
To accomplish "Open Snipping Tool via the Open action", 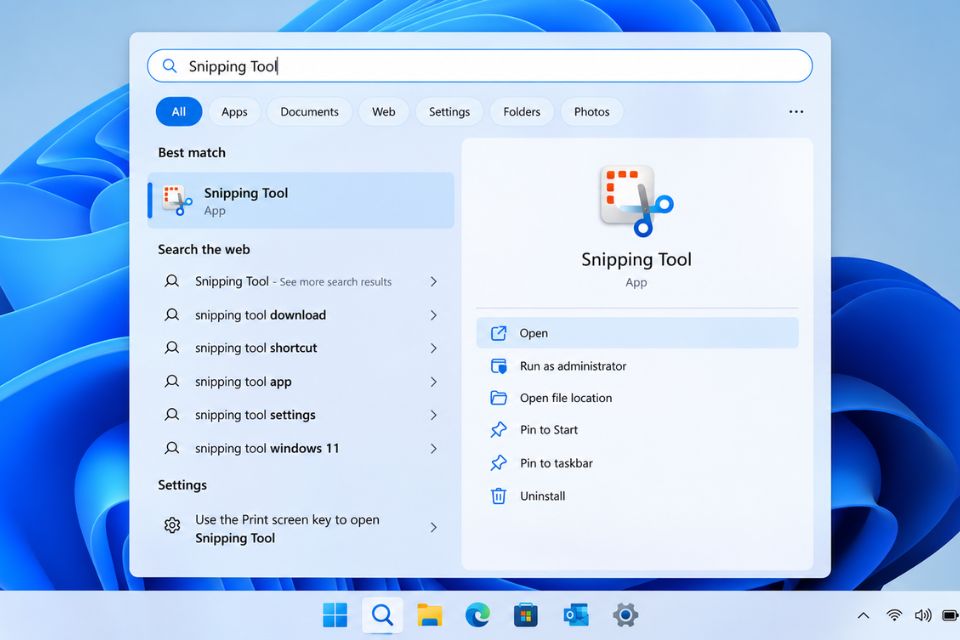I will point(637,333).
